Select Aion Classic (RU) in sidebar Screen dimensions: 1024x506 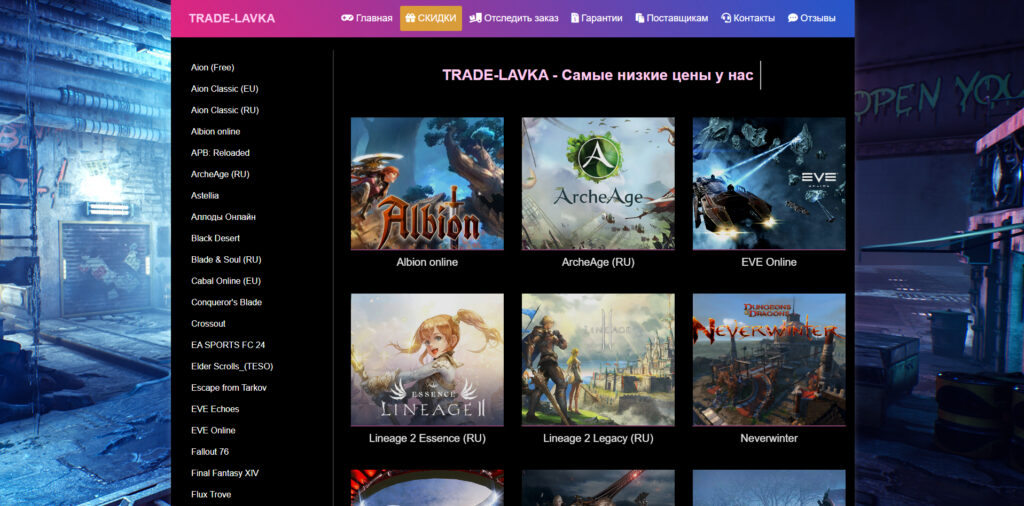[x=225, y=110]
